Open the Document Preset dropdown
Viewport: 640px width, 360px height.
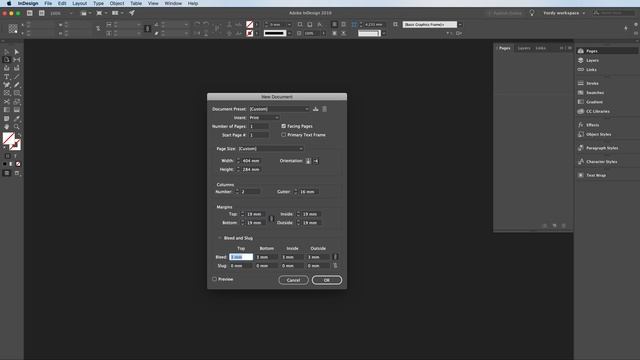click(279, 109)
